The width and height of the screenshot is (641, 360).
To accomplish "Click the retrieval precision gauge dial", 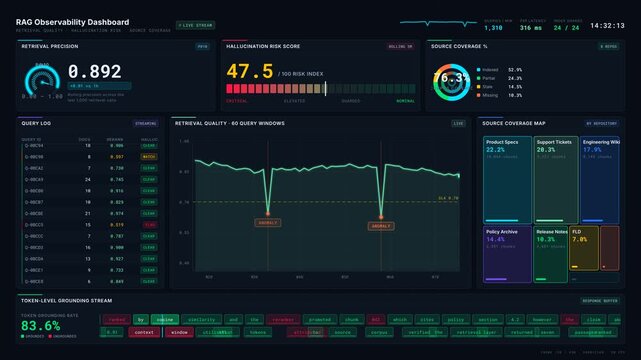I will click(42, 80).
